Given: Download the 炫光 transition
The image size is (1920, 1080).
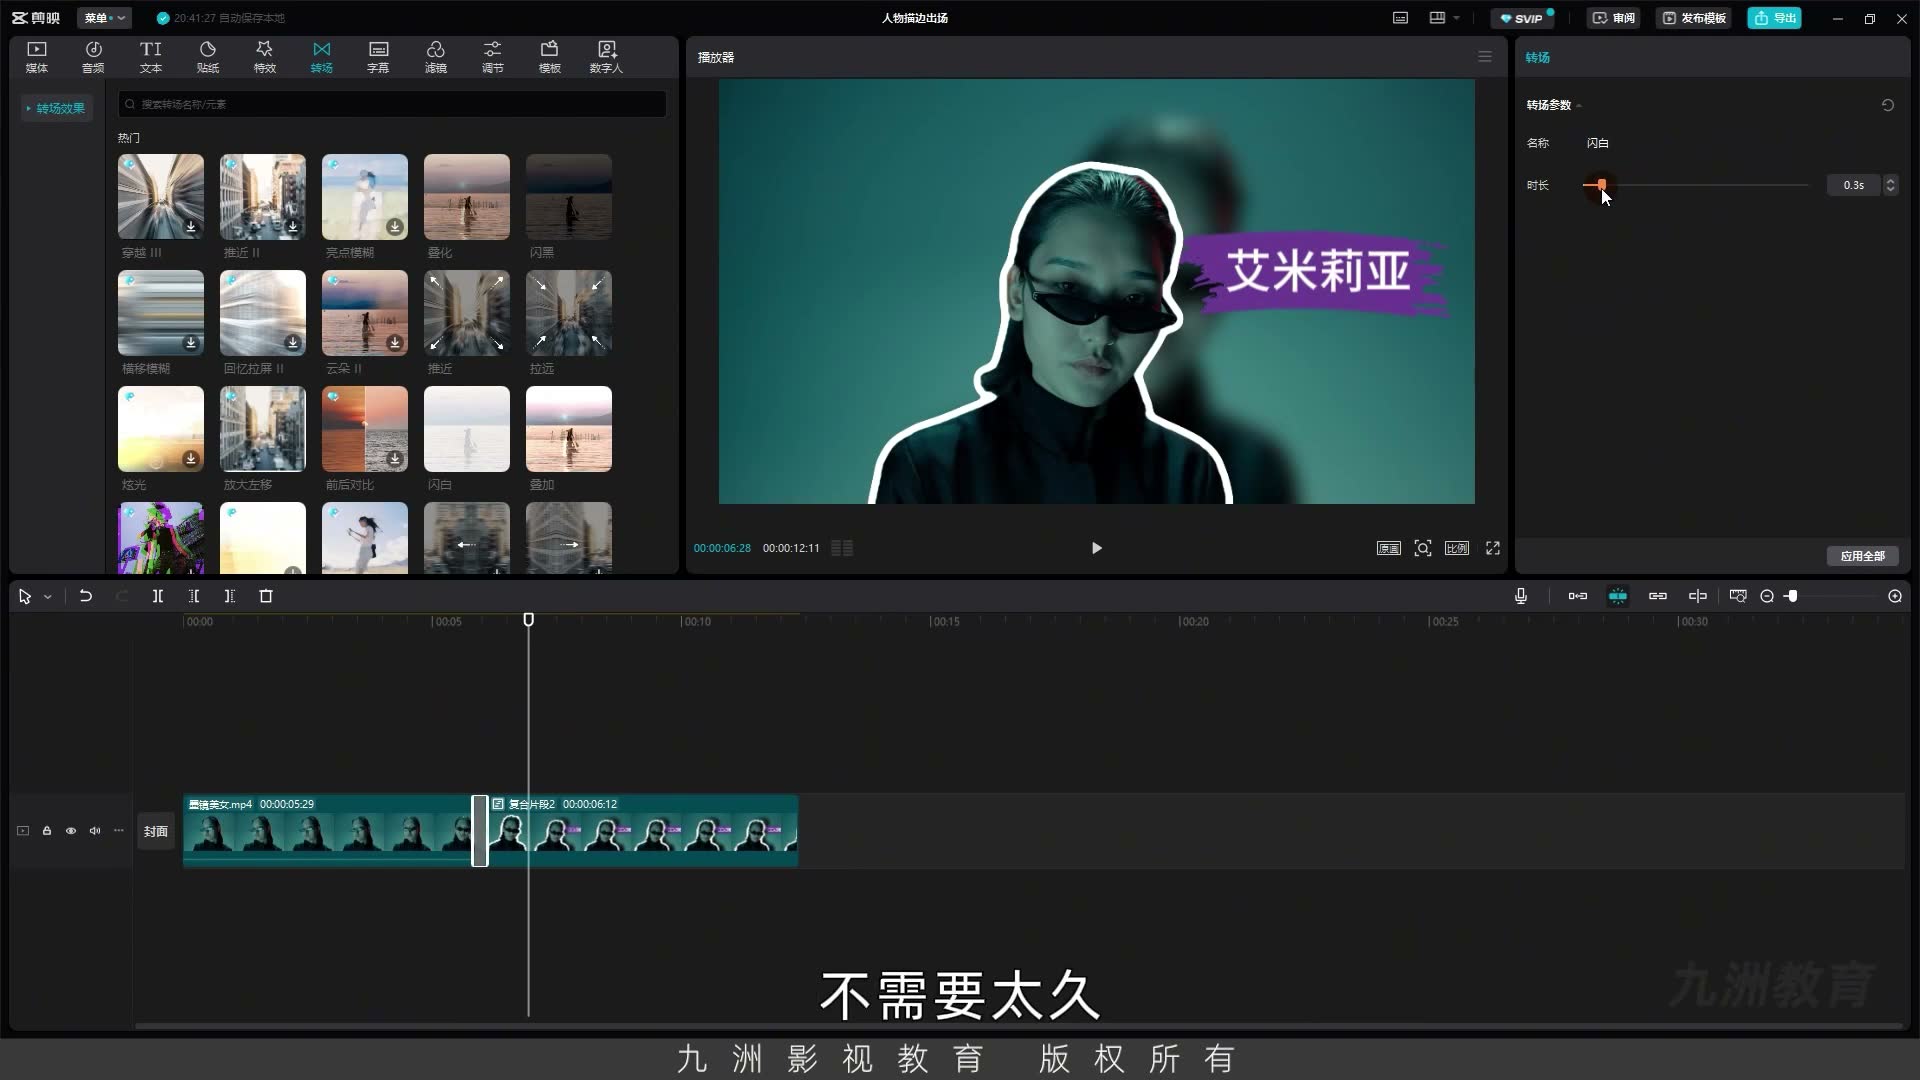Looking at the screenshot, I should (191, 459).
